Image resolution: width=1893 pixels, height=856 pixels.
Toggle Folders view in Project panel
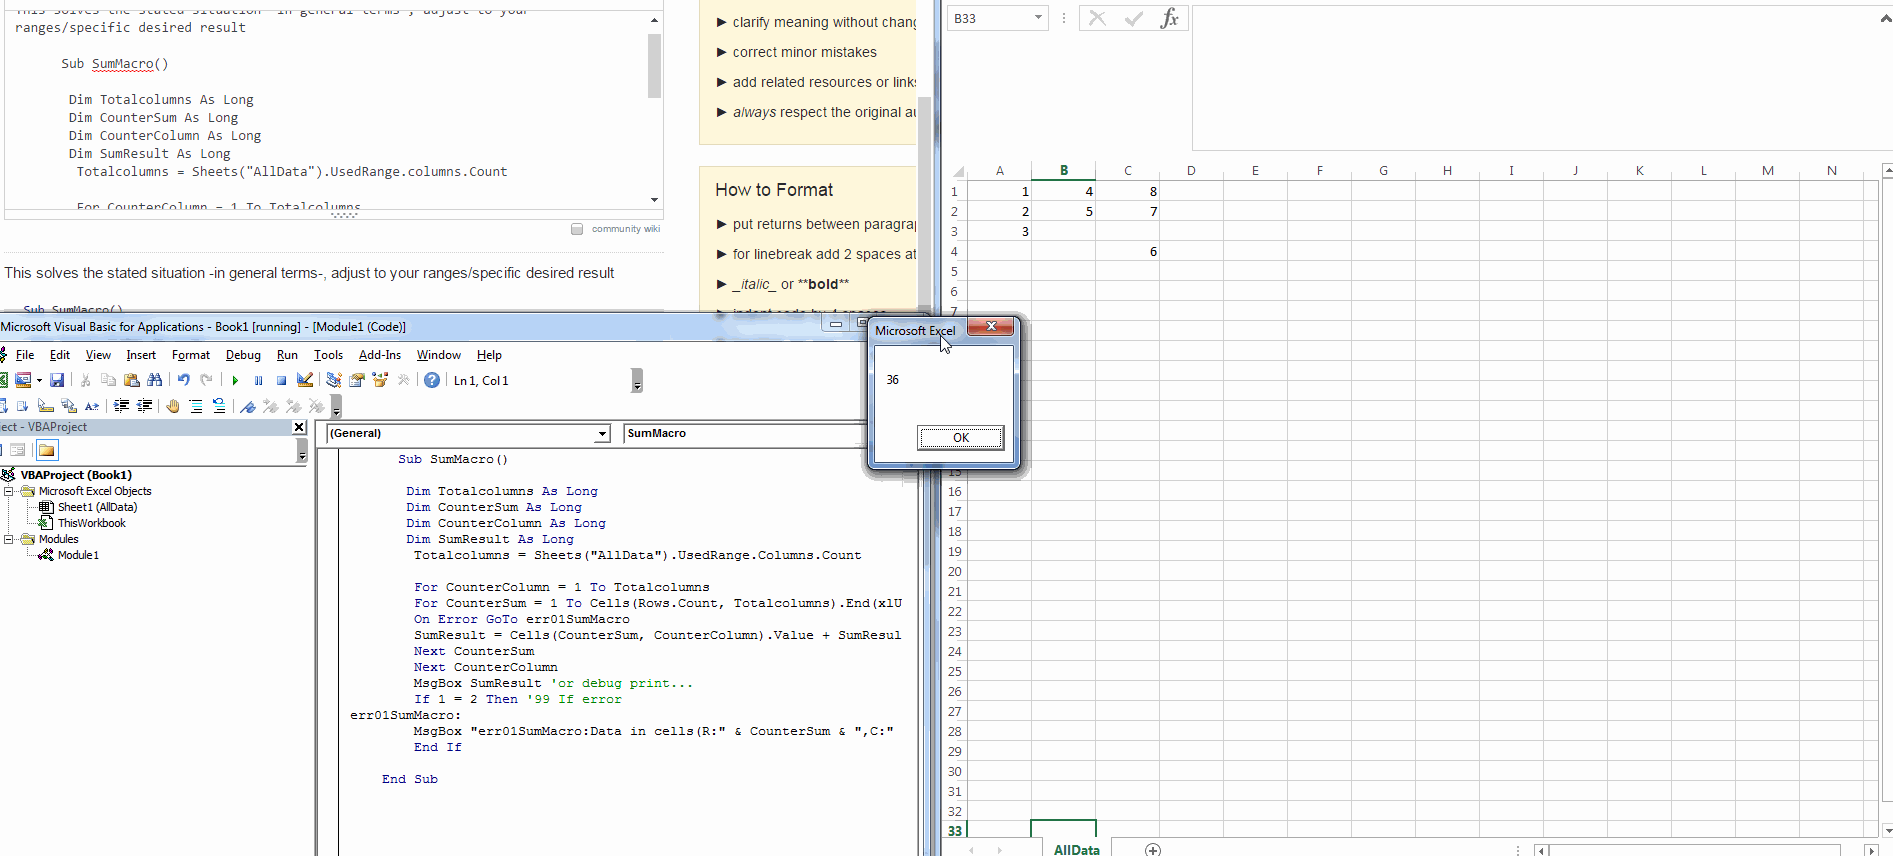(47, 450)
